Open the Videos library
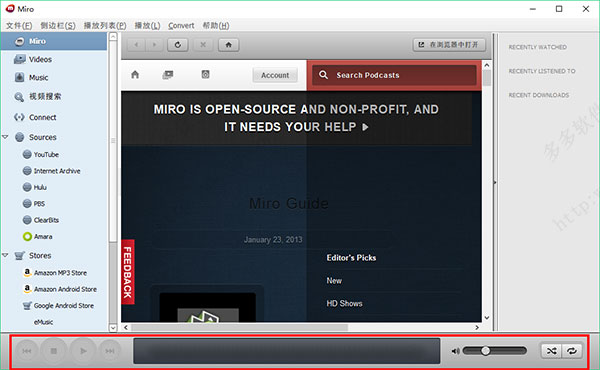Screen dimensions: 600x370 (x=40, y=59)
